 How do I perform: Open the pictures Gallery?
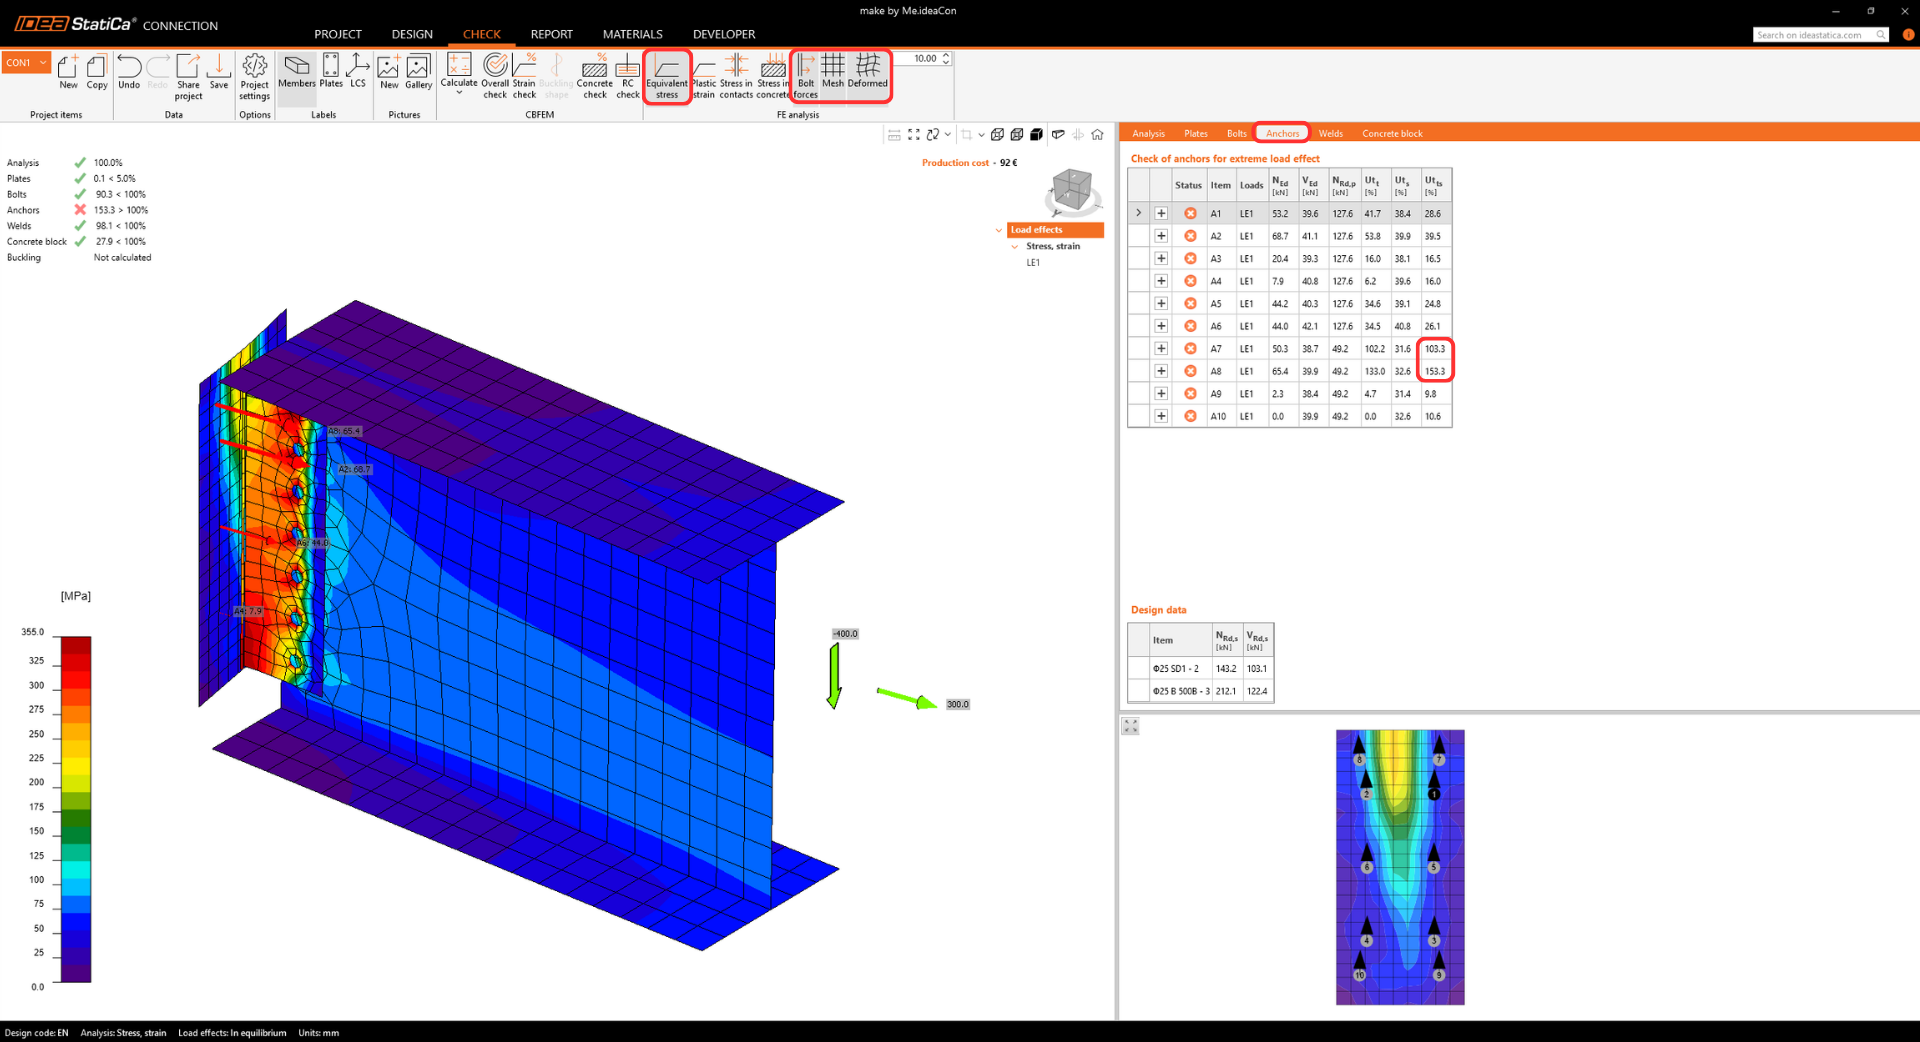[x=419, y=72]
